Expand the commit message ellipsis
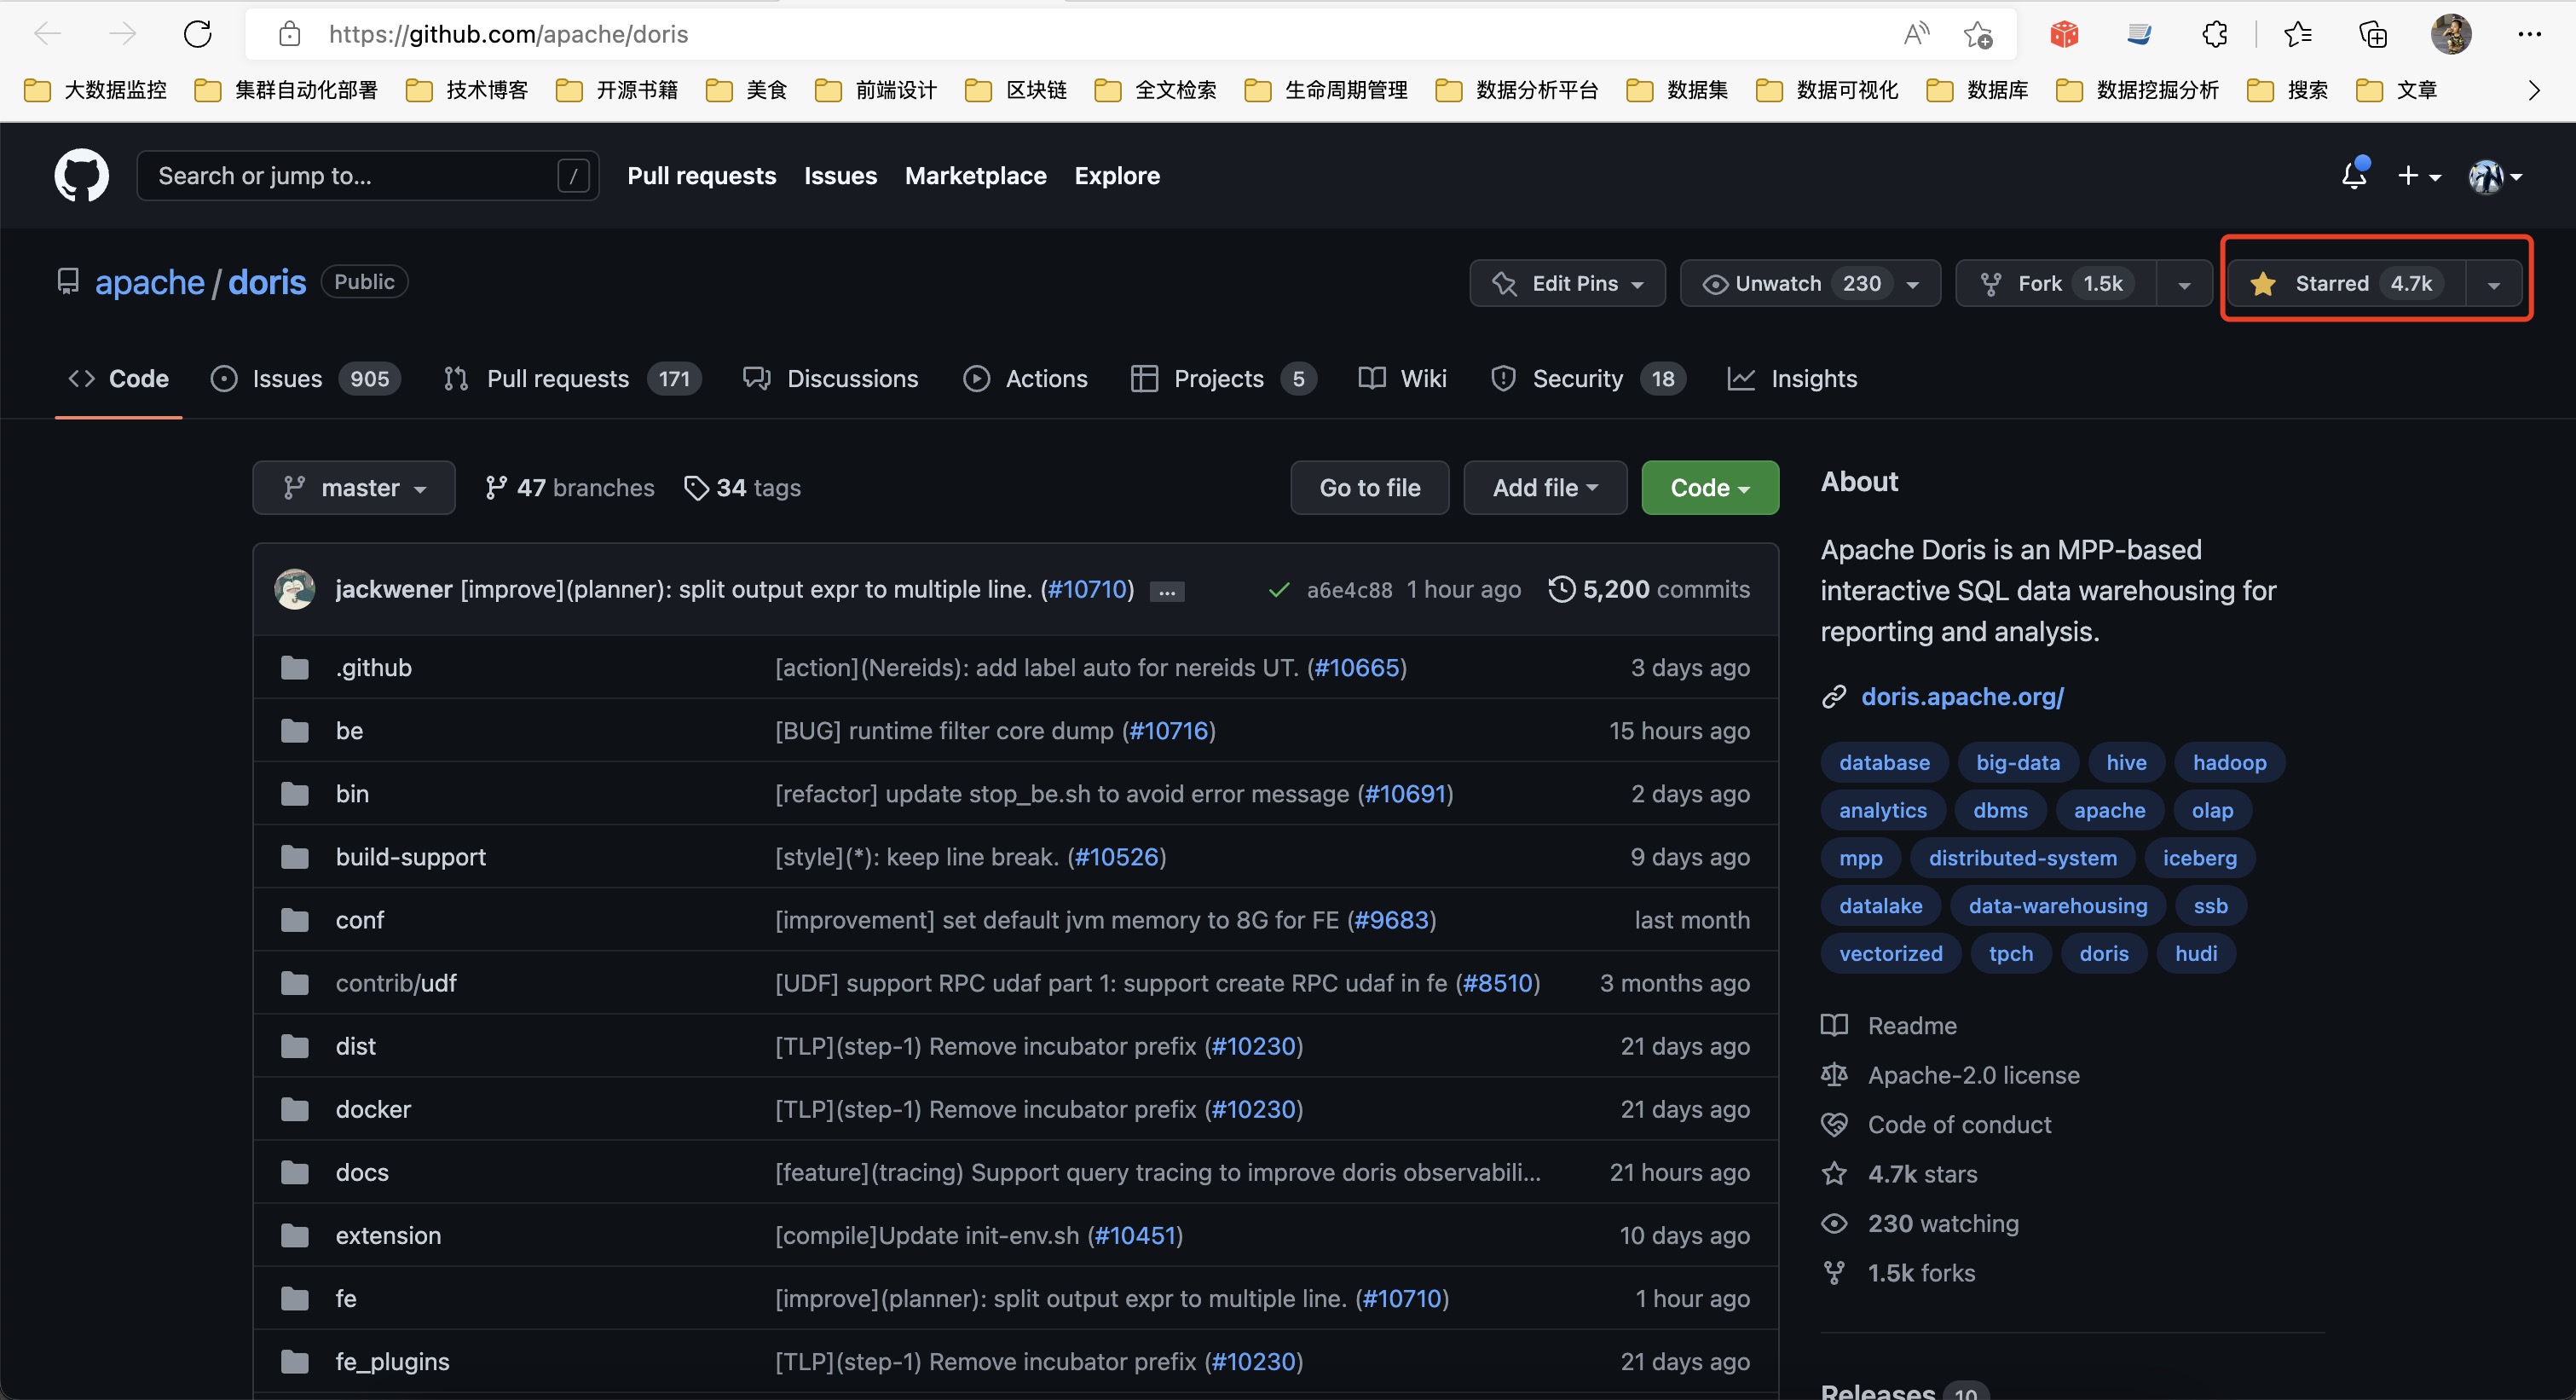 1166,591
